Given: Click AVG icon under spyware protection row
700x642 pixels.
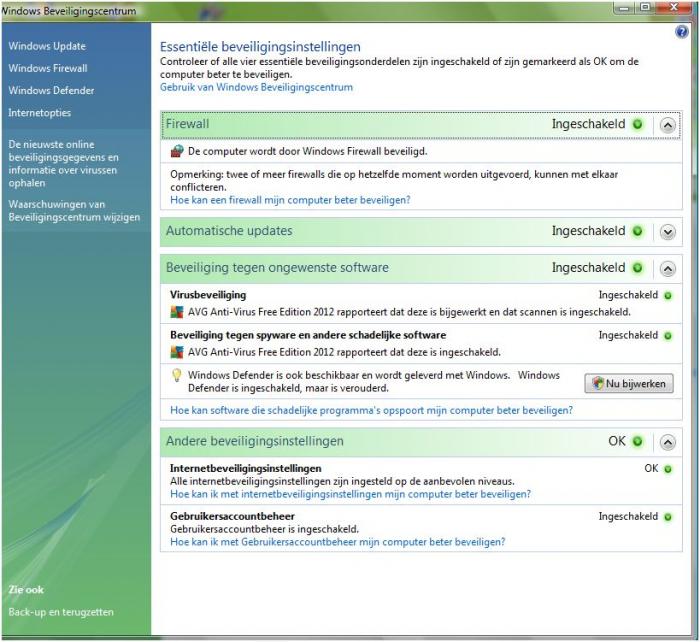Looking at the screenshot, I should pyautogui.click(x=177, y=352).
